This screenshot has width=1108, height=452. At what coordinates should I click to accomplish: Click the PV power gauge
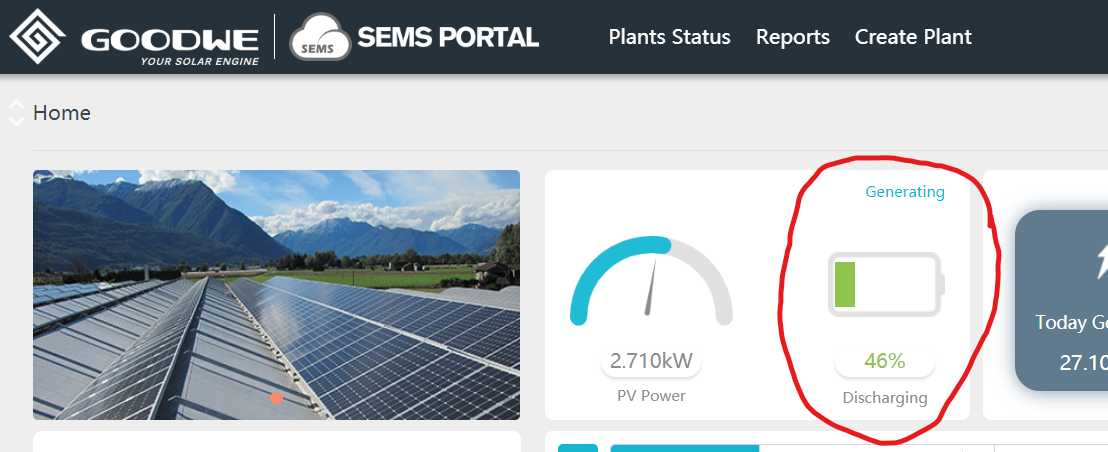pos(651,282)
